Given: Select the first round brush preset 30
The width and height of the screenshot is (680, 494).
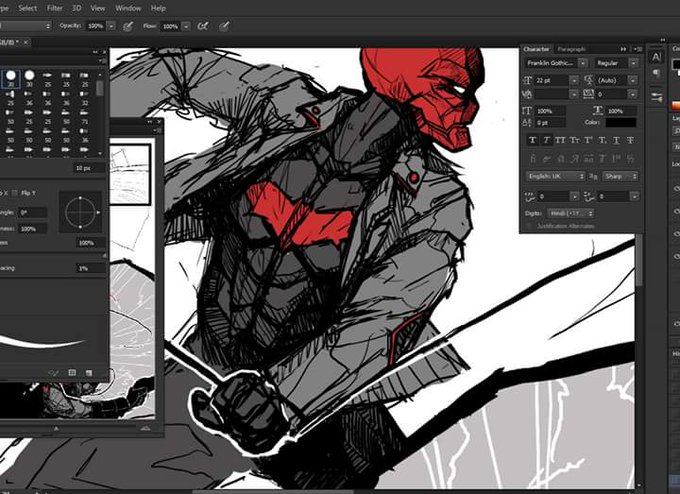Looking at the screenshot, I should [x=11, y=79].
